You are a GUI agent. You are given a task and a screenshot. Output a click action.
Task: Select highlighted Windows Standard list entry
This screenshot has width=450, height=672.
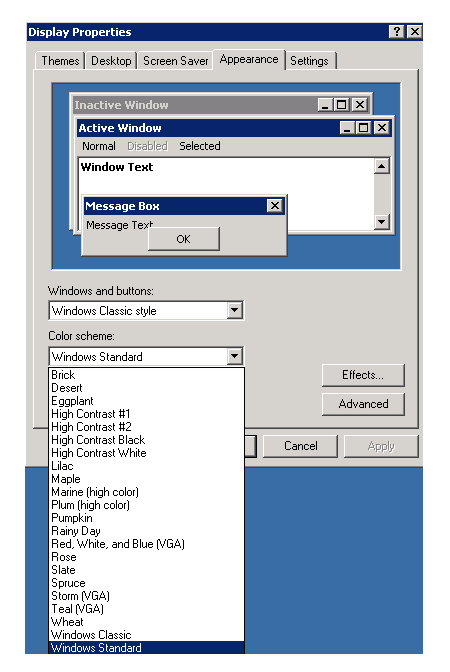click(x=147, y=648)
